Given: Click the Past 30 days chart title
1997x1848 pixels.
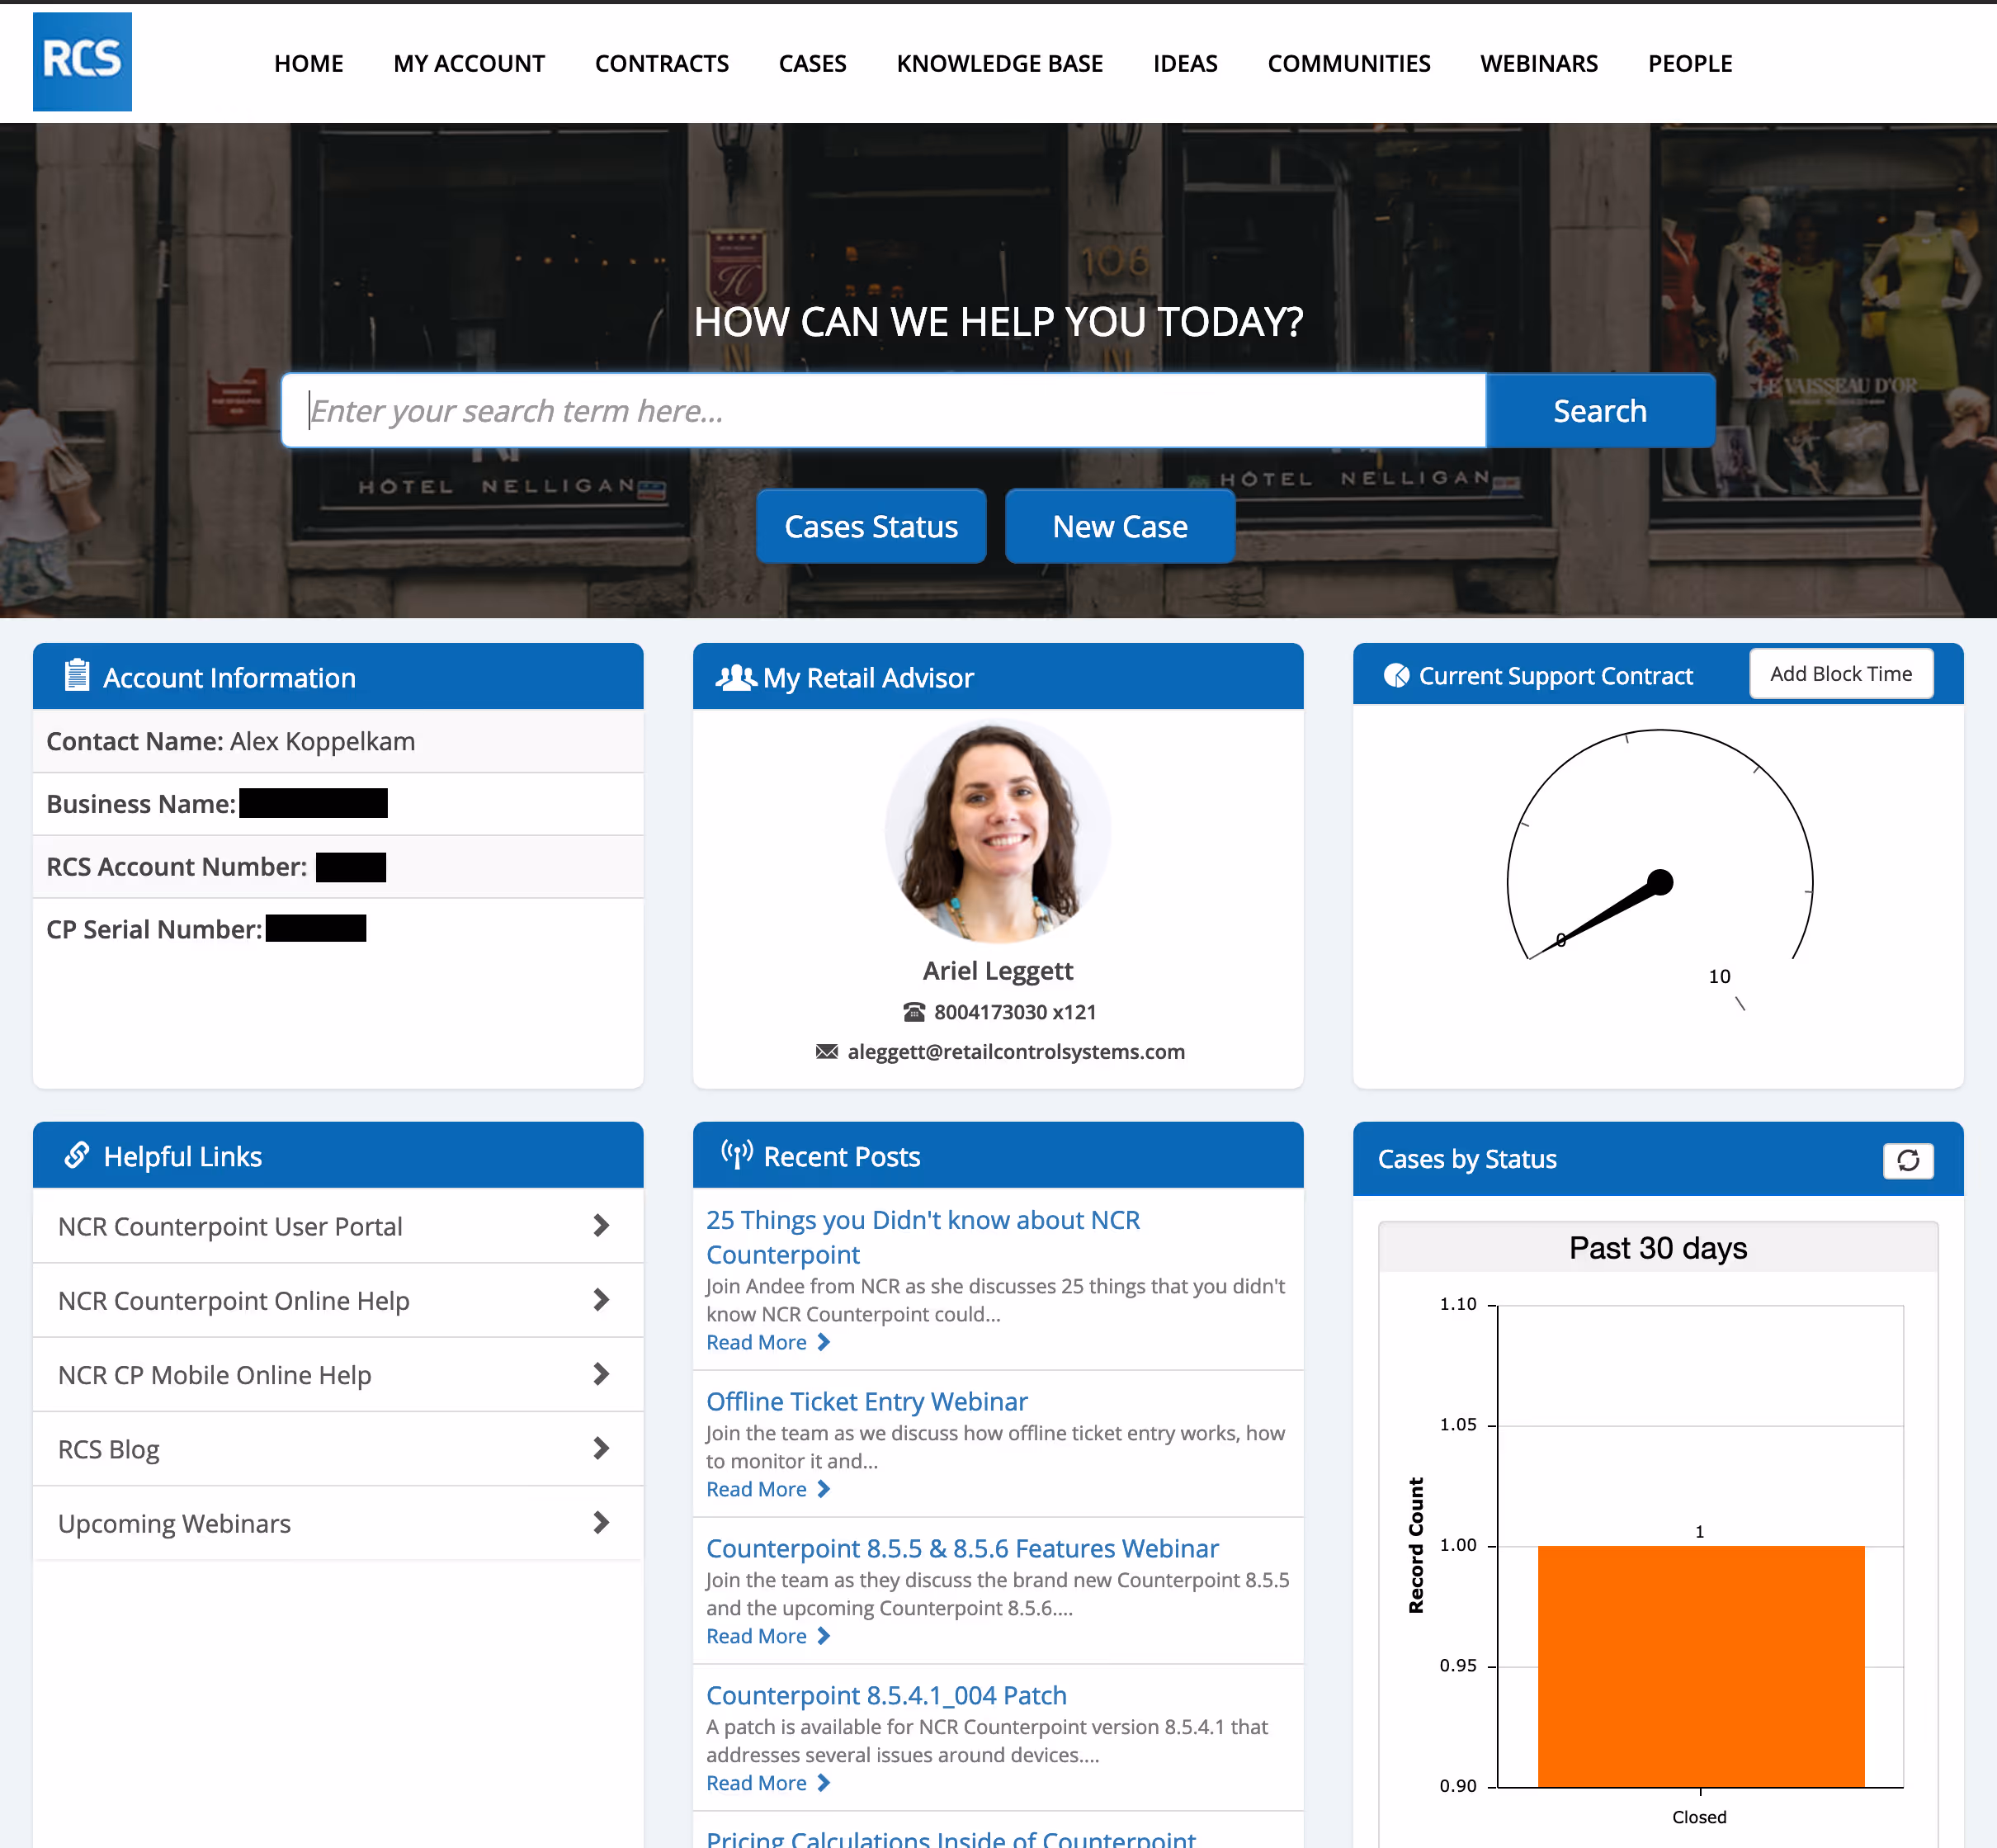Looking at the screenshot, I should [1658, 1248].
